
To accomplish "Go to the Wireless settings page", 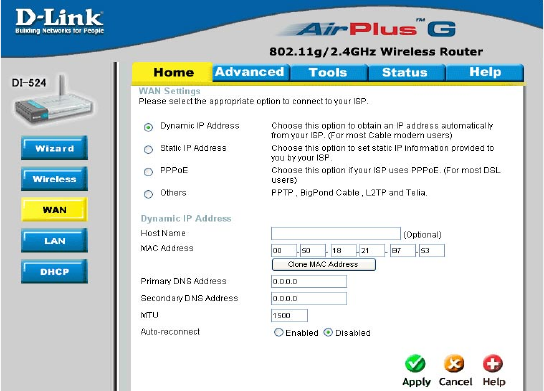I will click(x=54, y=179).
